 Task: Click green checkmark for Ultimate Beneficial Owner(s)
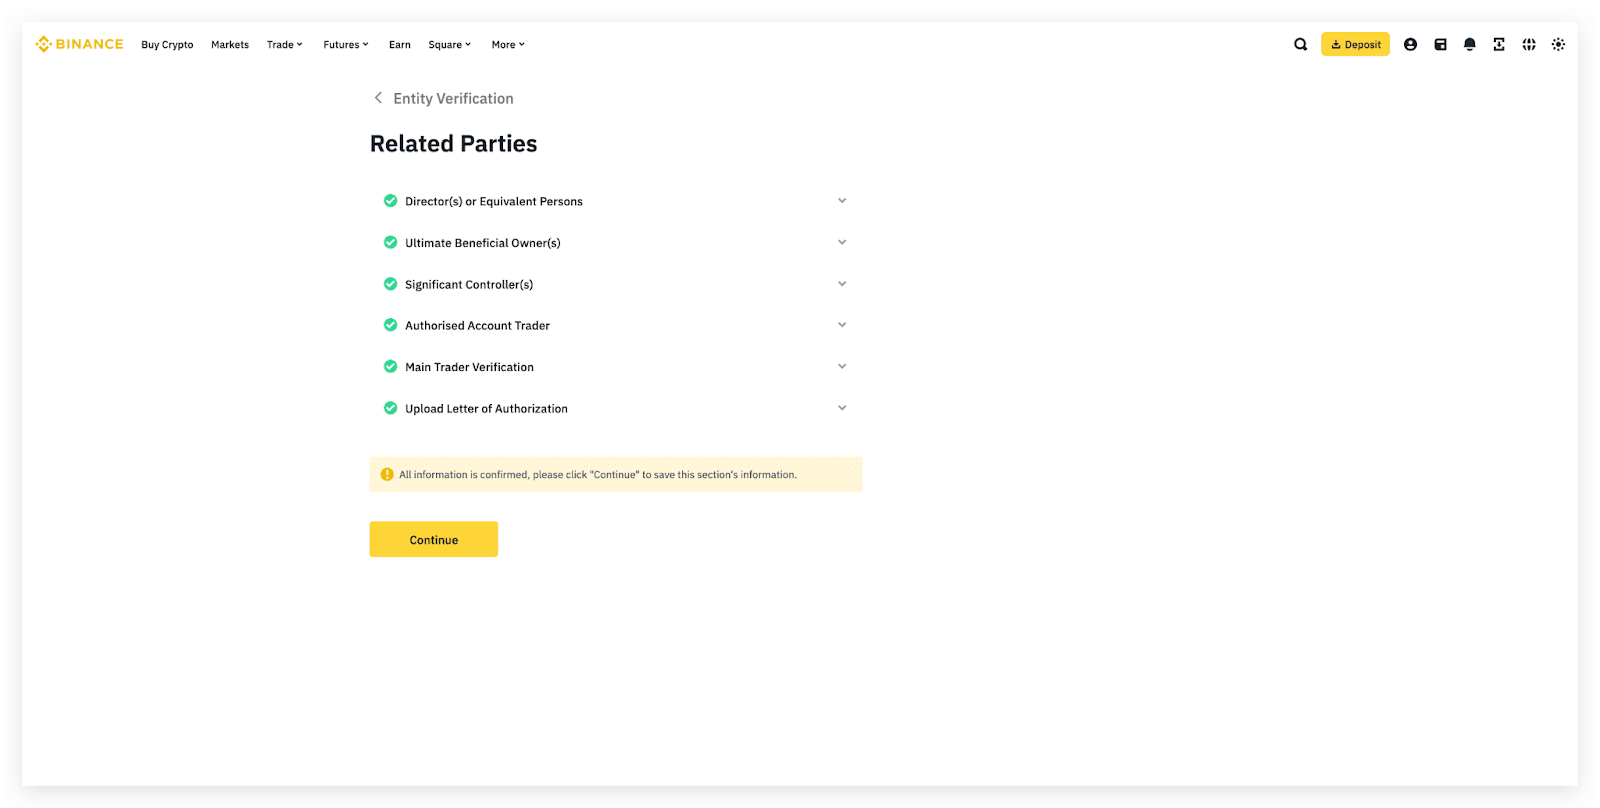[x=390, y=242]
